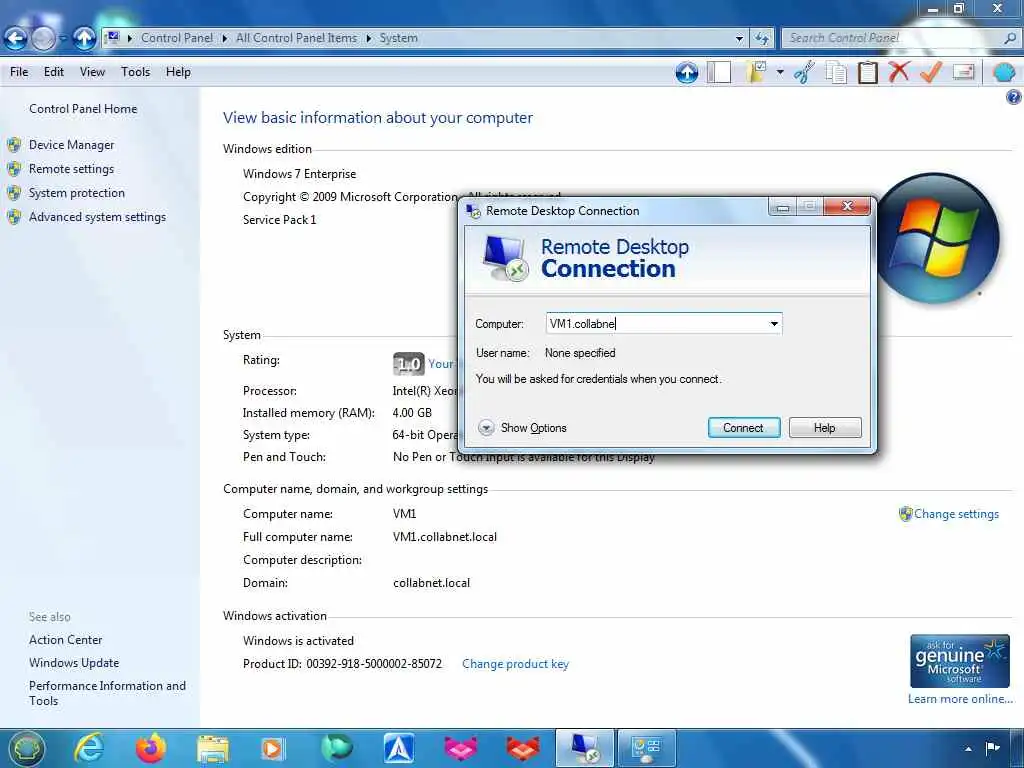Screen dimensions: 1024x768
Task: Open Windows Explorer from taskbar
Action: pos(212,750)
